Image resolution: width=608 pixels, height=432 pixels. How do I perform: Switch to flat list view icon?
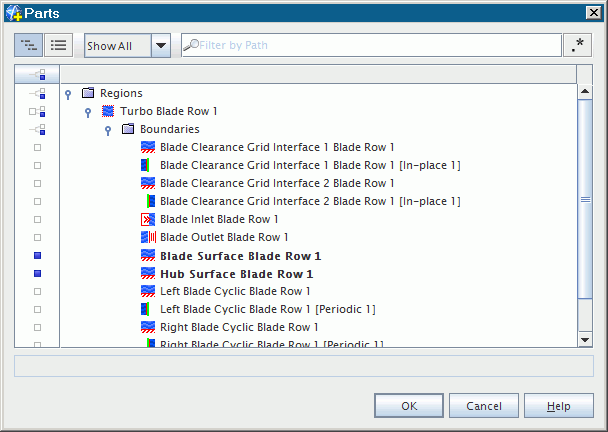pos(58,45)
